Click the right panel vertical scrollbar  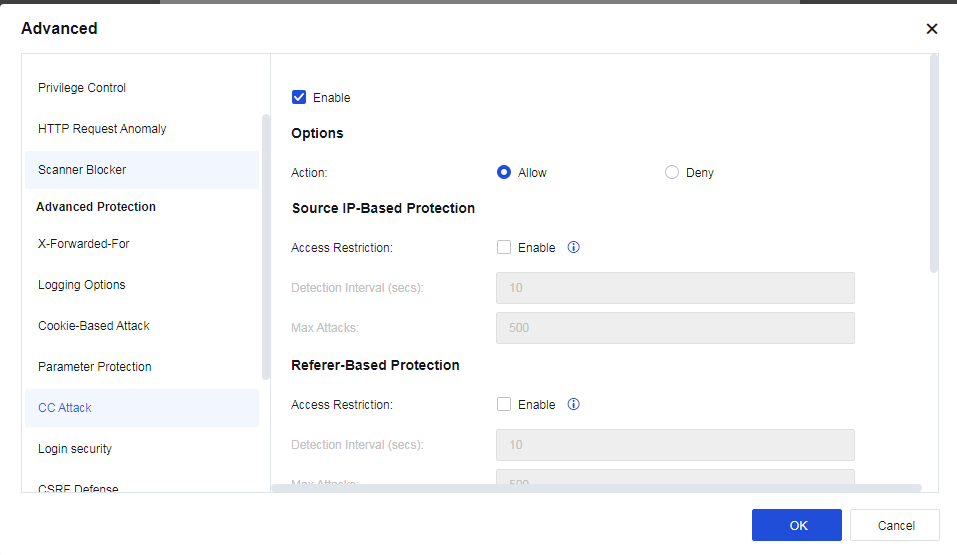pyautogui.click(x=934, y=165)
